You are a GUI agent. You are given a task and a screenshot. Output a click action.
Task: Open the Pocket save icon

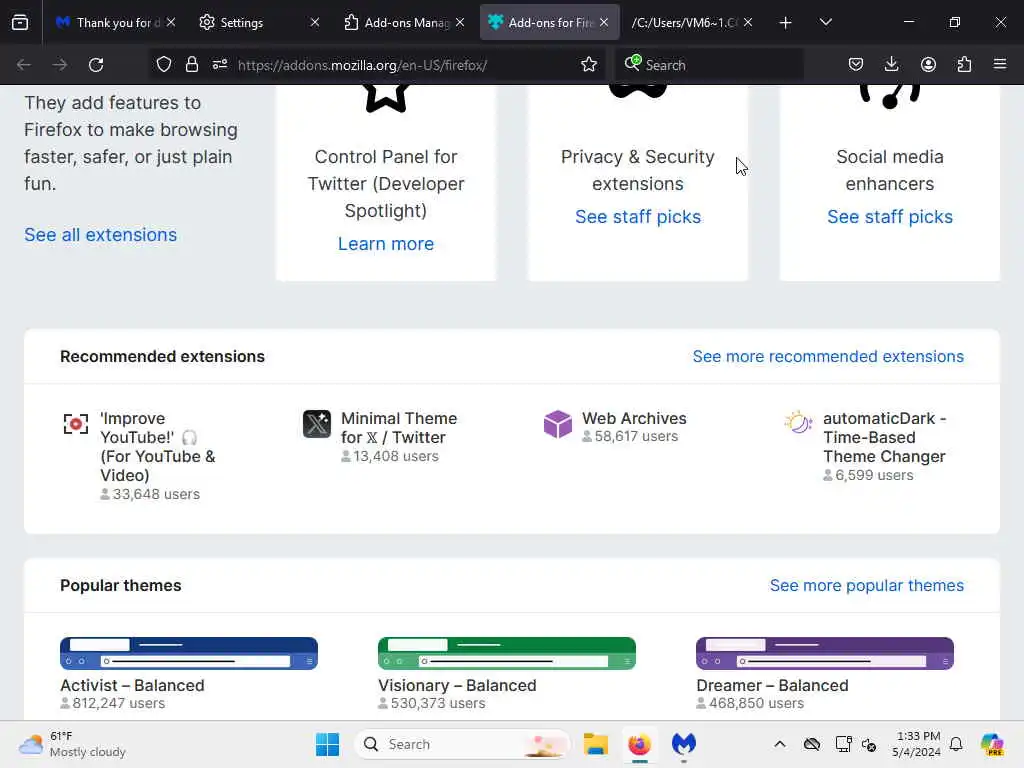[x=856, y=65]
